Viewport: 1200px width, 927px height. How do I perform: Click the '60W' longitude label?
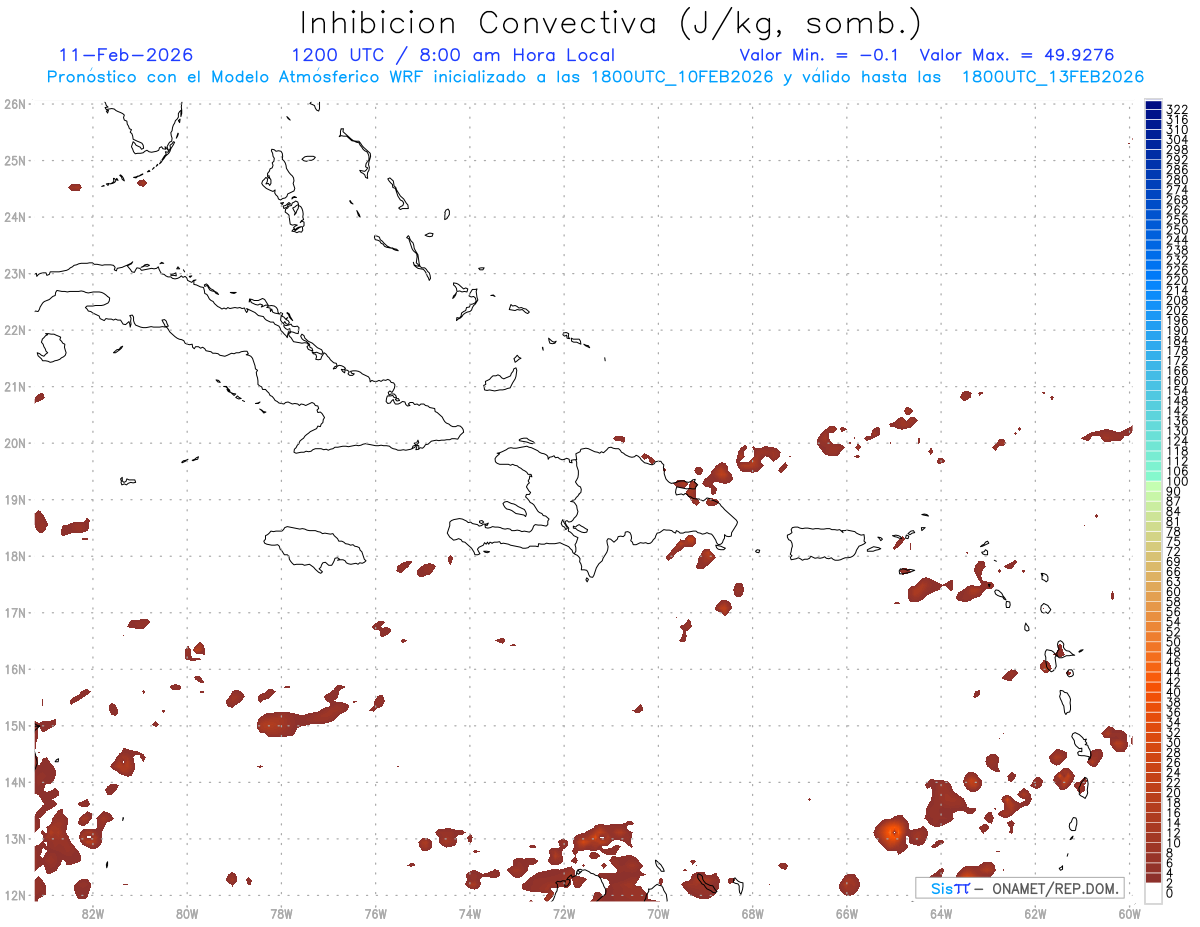point(1130,913)
